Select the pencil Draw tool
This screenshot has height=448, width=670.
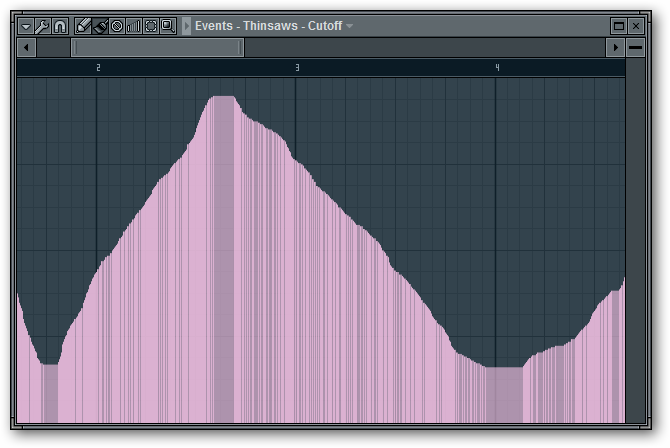tap(84, 26)
